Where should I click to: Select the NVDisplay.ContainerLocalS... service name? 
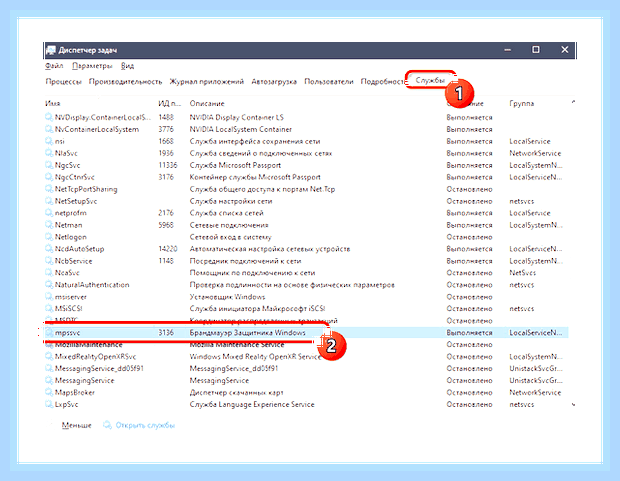[x=103, y=117]
